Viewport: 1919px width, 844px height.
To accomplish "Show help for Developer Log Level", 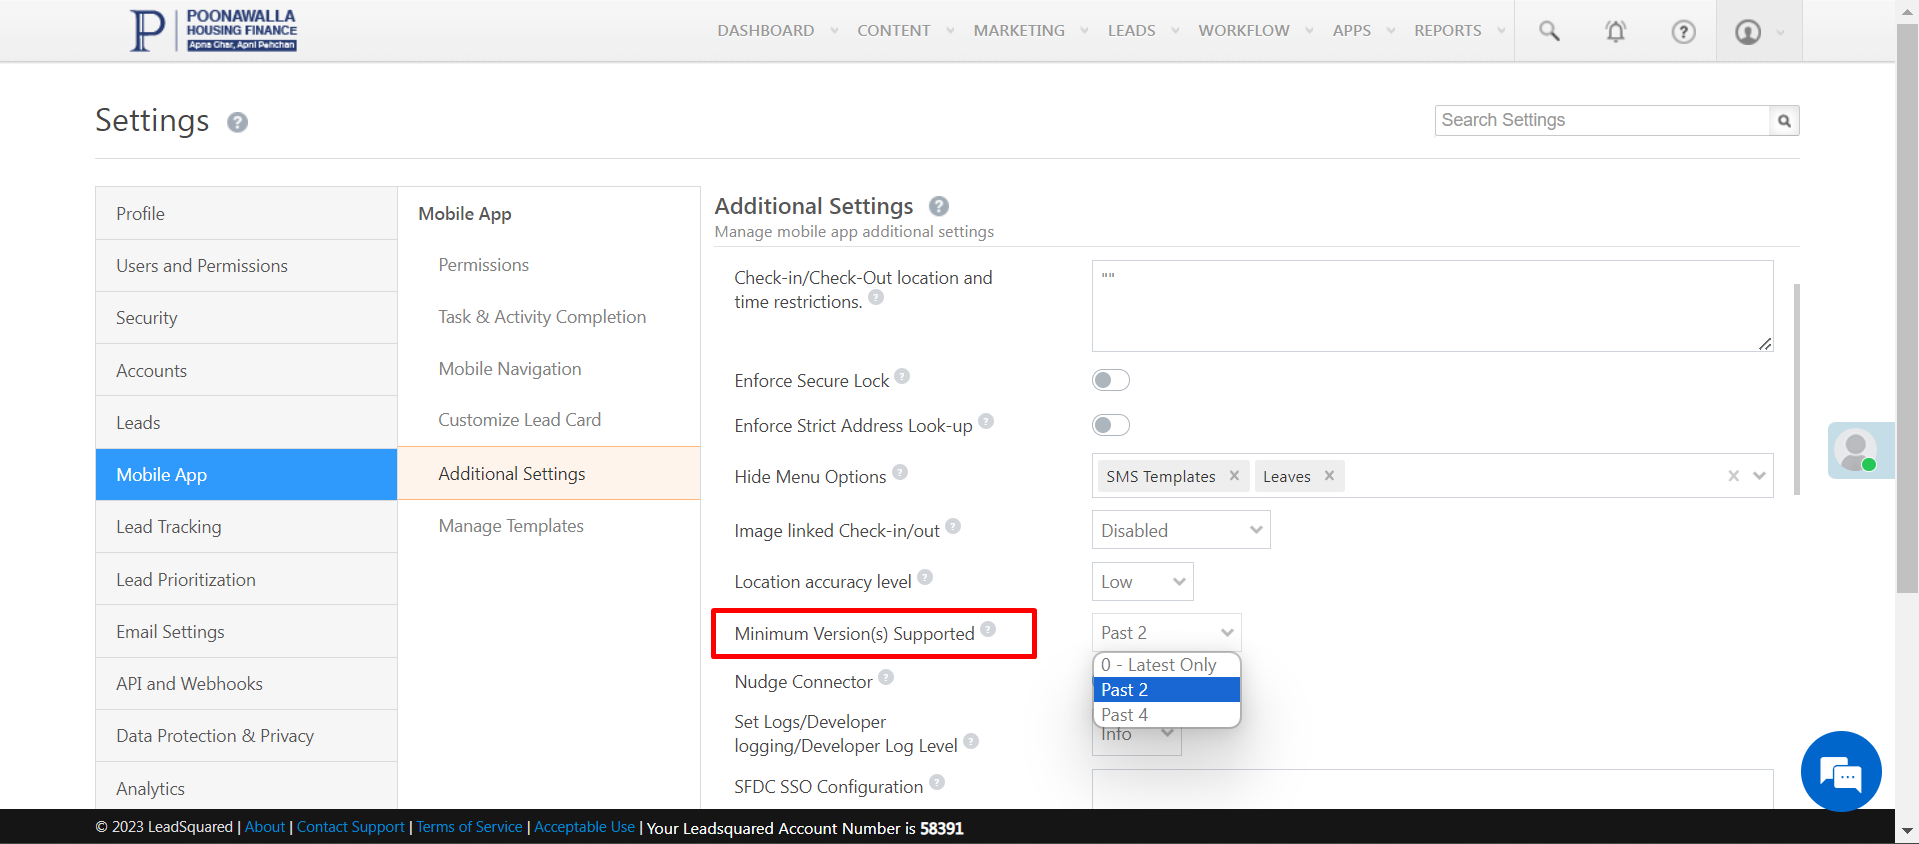I will pos(971,741).
